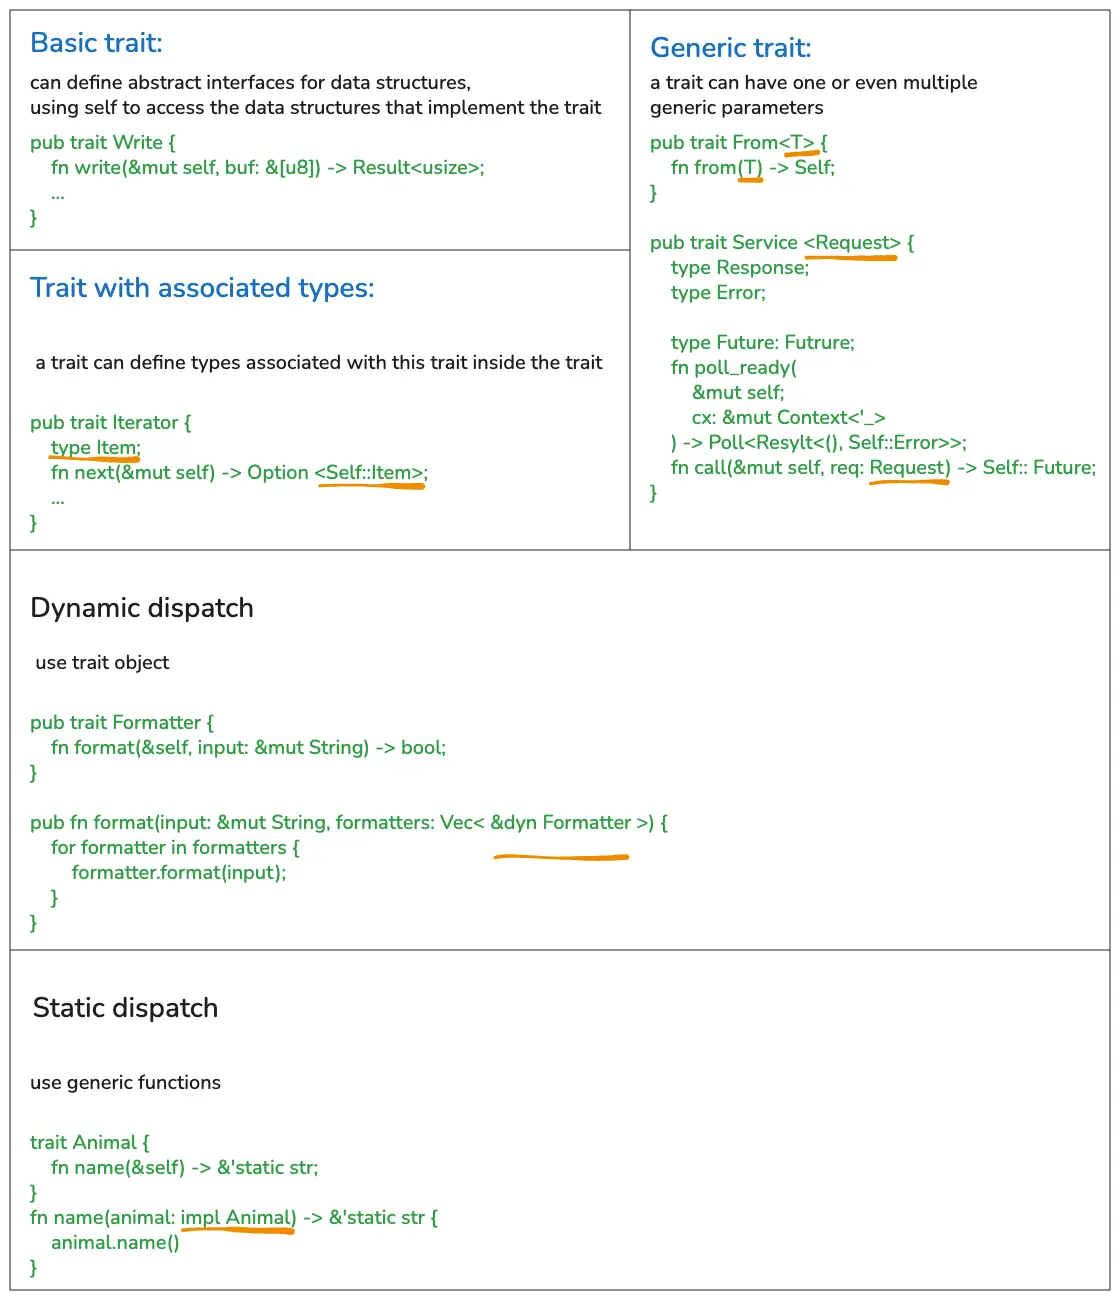Click the "Static dispatch" heading

[x=125, y=1008]
